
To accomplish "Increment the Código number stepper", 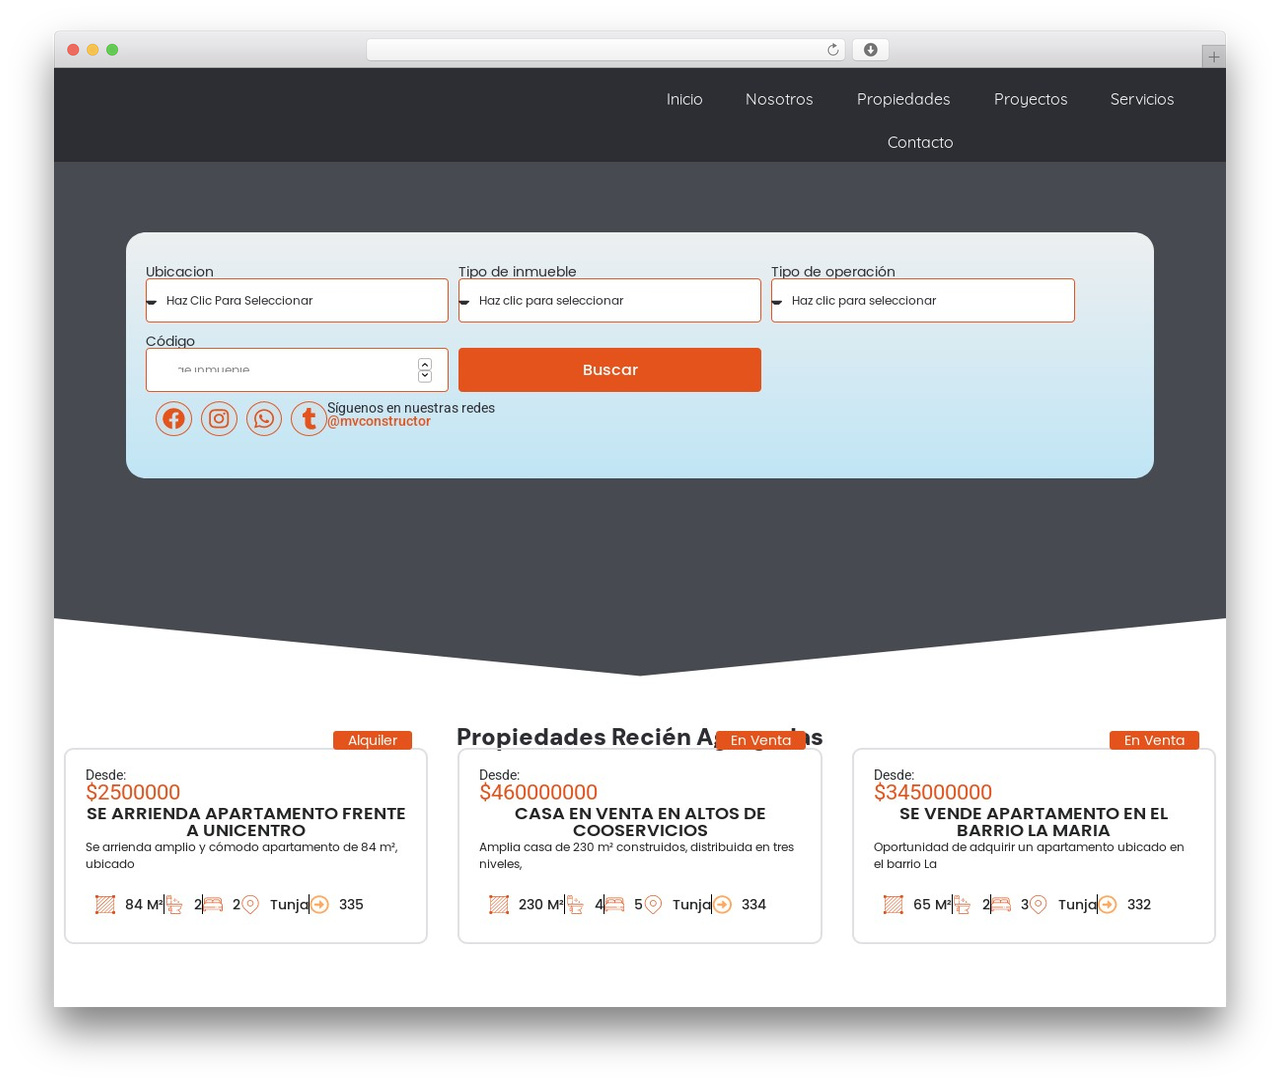I will coord(425,364).
